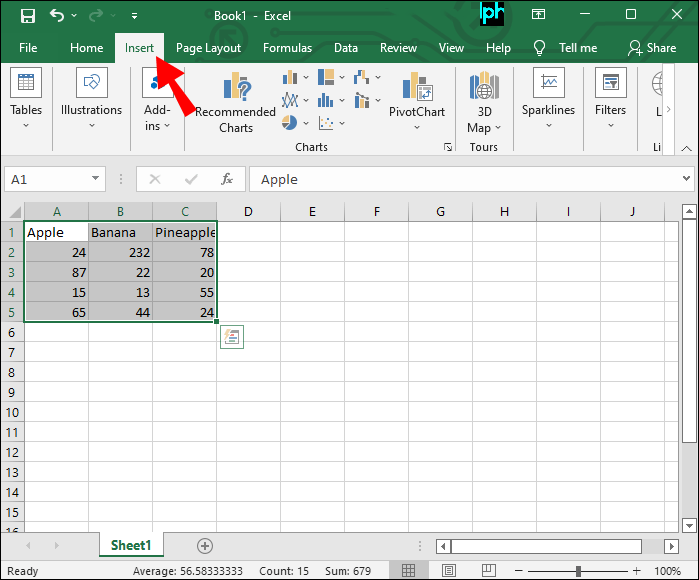Viewport: 699px width, 580px height.
Task: Expand the Filters dropdown
Action: coord(610,102)
